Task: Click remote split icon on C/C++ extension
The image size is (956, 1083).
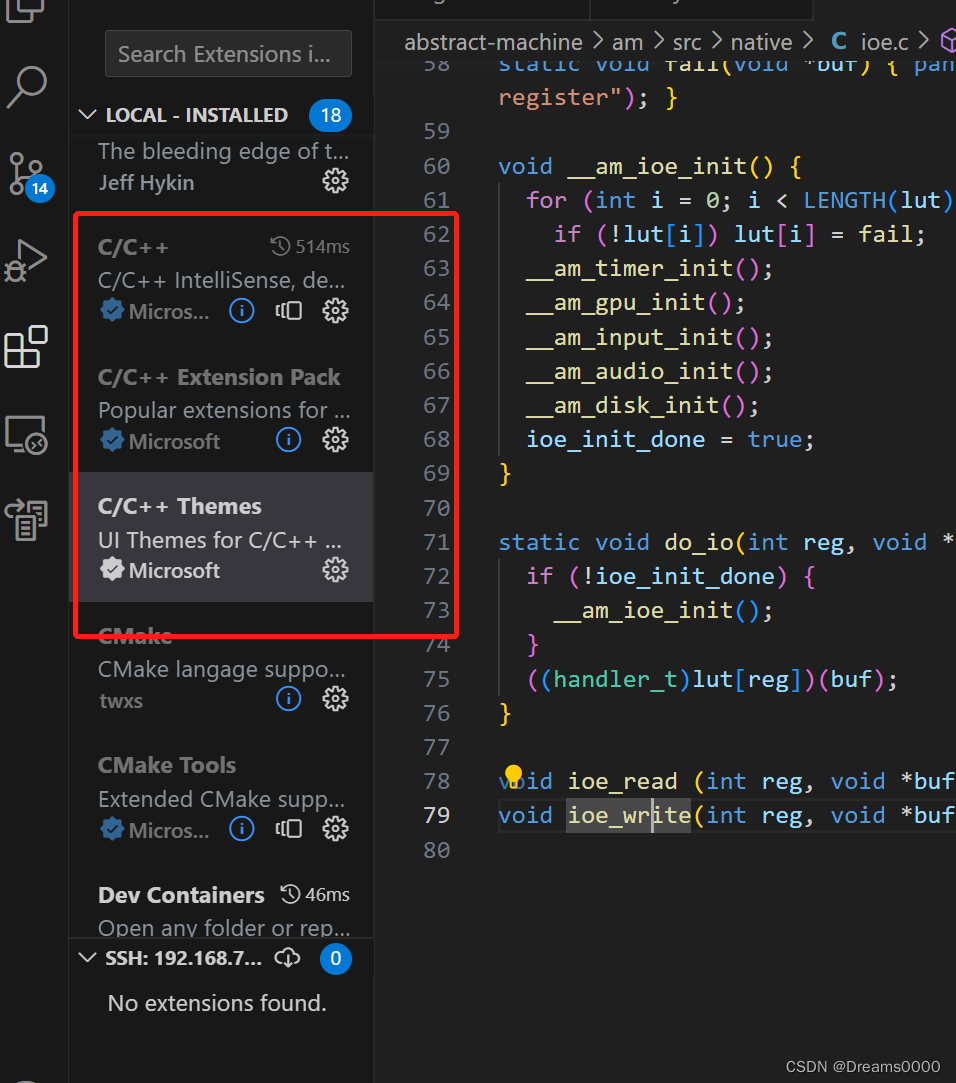Action: pyautogui.click(x=289, y=311)
